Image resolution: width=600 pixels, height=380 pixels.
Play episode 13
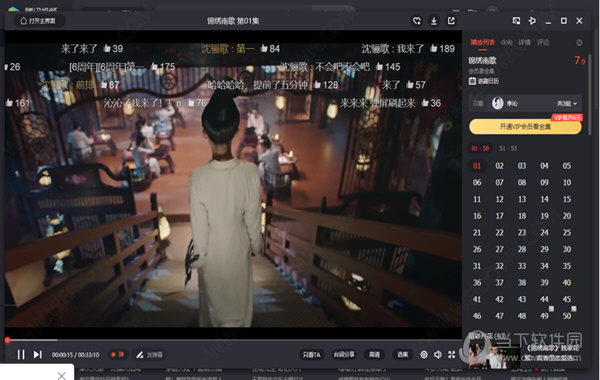(x=522, y=199)
